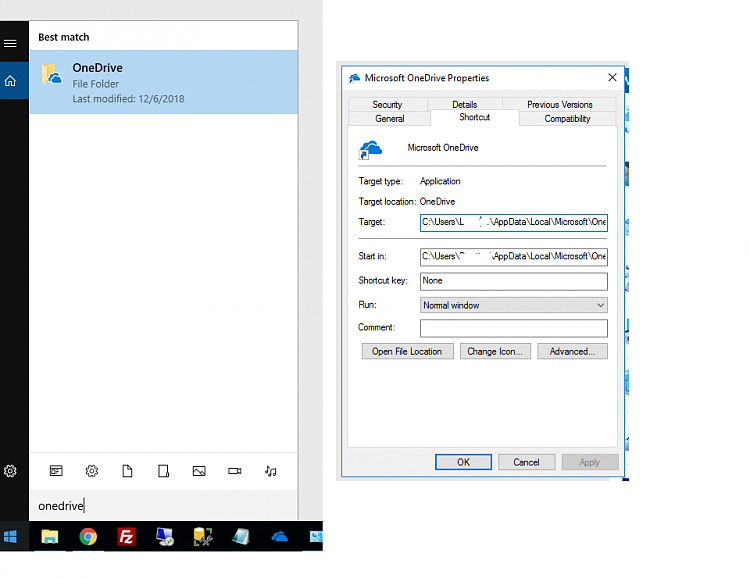The image size is (750, 578).
Task: Click OneDrive folder icon in best match
Action: point(52,74)
